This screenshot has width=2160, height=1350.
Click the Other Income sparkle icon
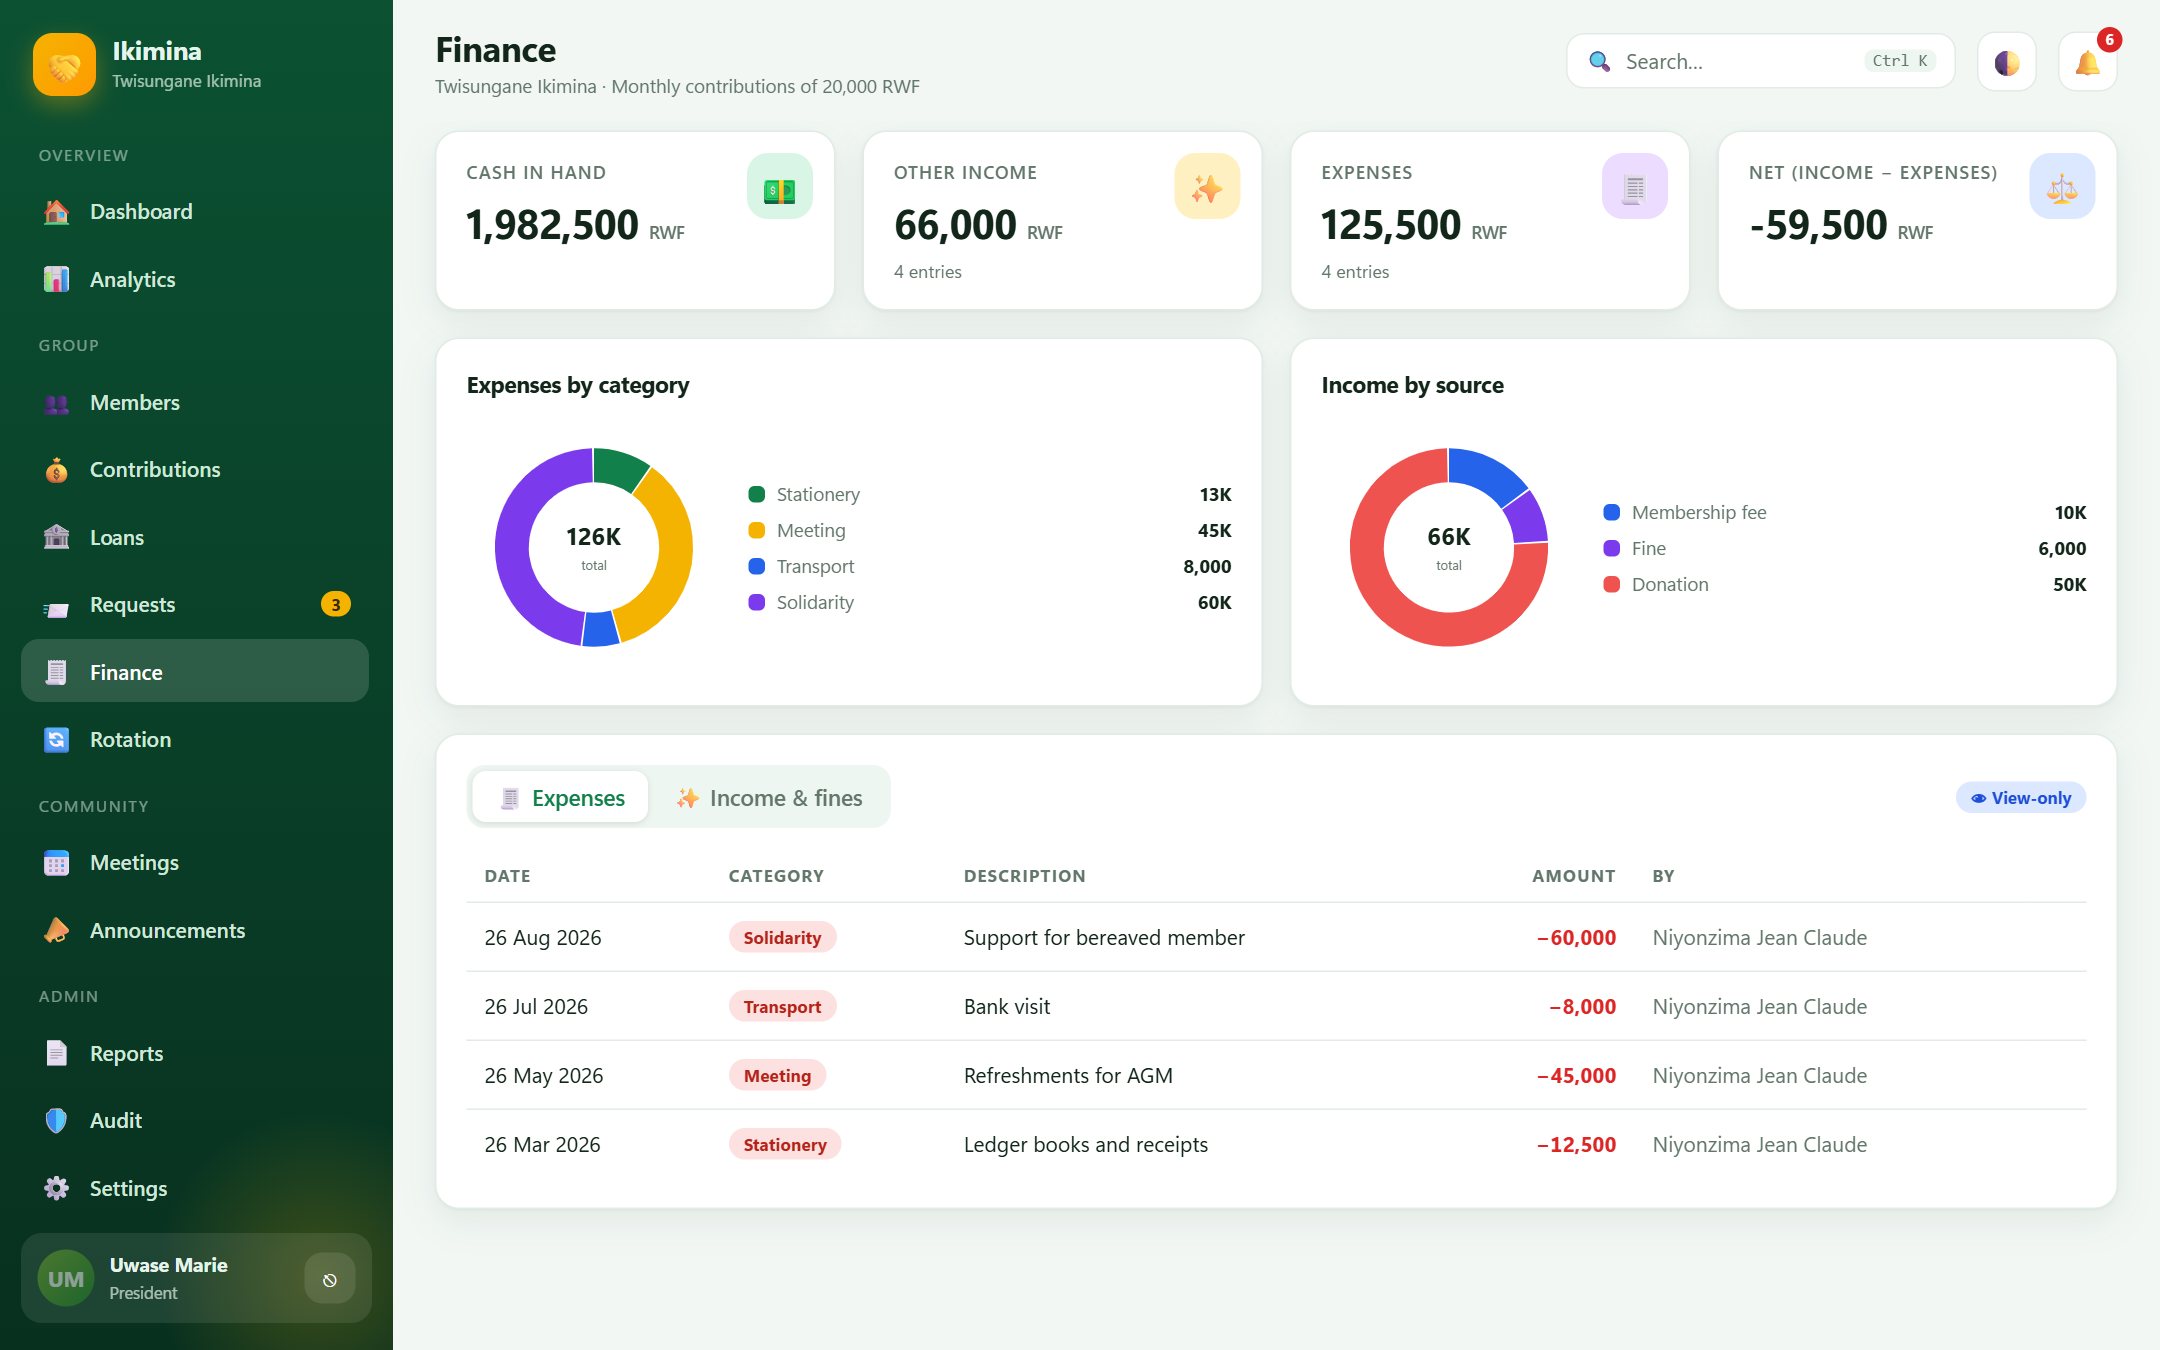pos(1207,186)
